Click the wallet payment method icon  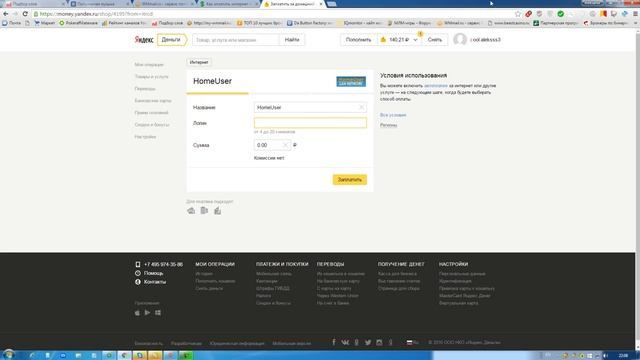191,211
